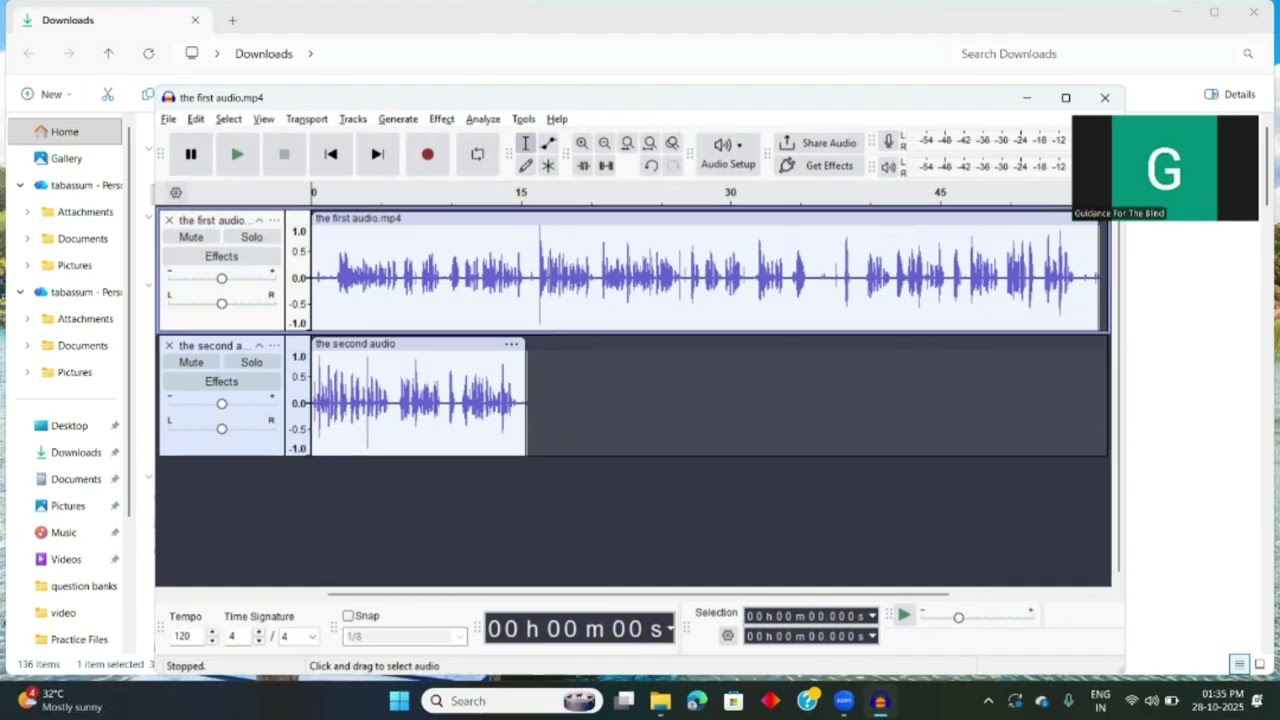Screen dimensions: 1280x720
Task: Mute the second audio track
Action: pyautogui.click(x=191, y=362)
